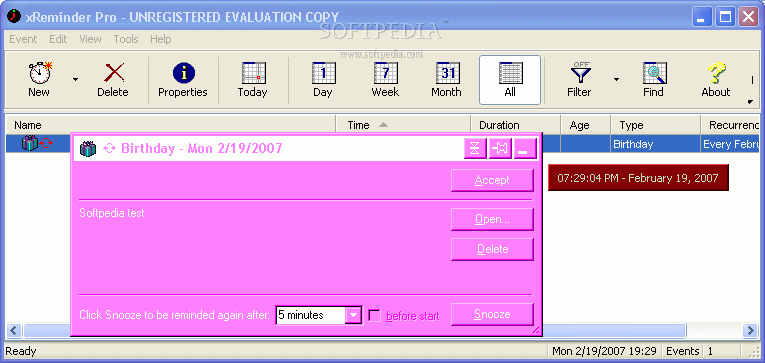Click the xReminder clock icon in the title bar
This screenshot has width=765, height=363.
click(x=13, y=17)
